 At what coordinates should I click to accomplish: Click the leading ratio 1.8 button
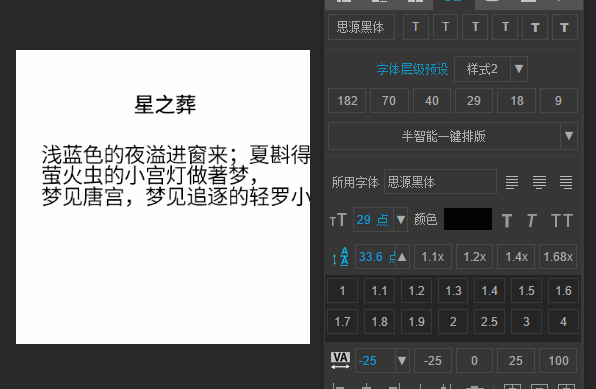(x=379, y=322)
